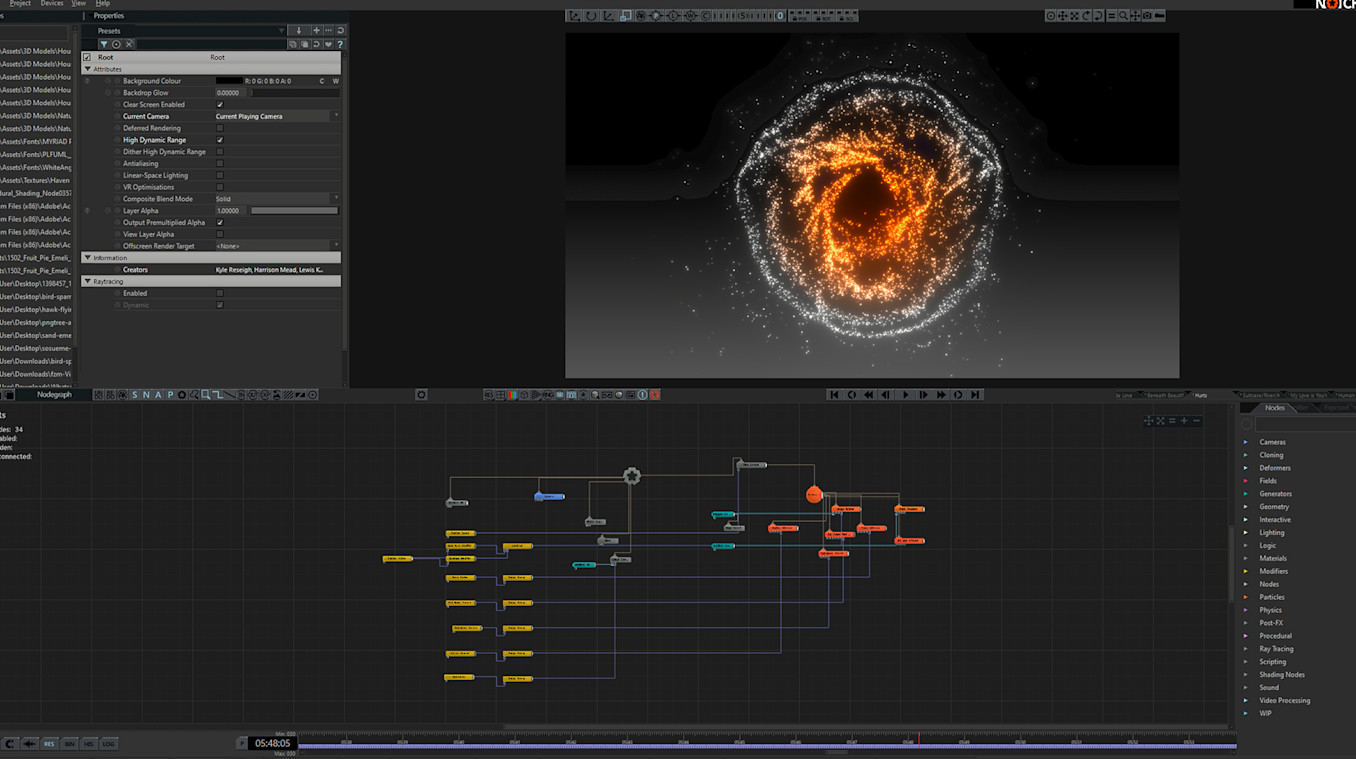Switch to the Nodegraph tab
1356x759 pixels.
pos(54,395)
